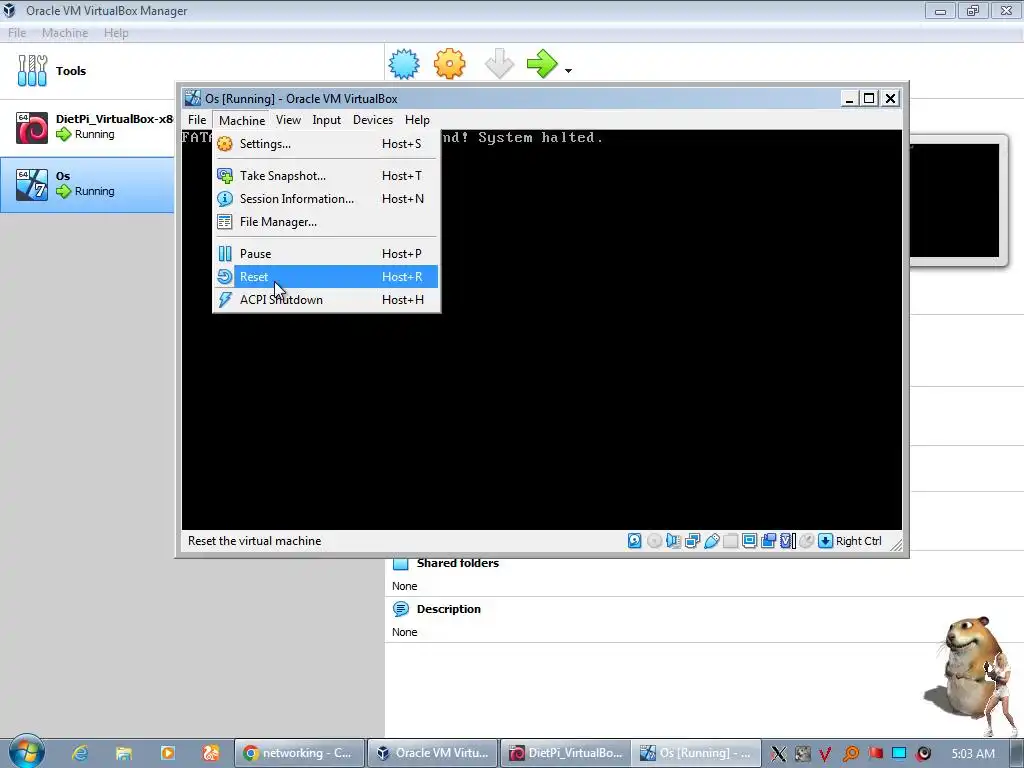Click the 5:03 AM system clock

point(973,754)
